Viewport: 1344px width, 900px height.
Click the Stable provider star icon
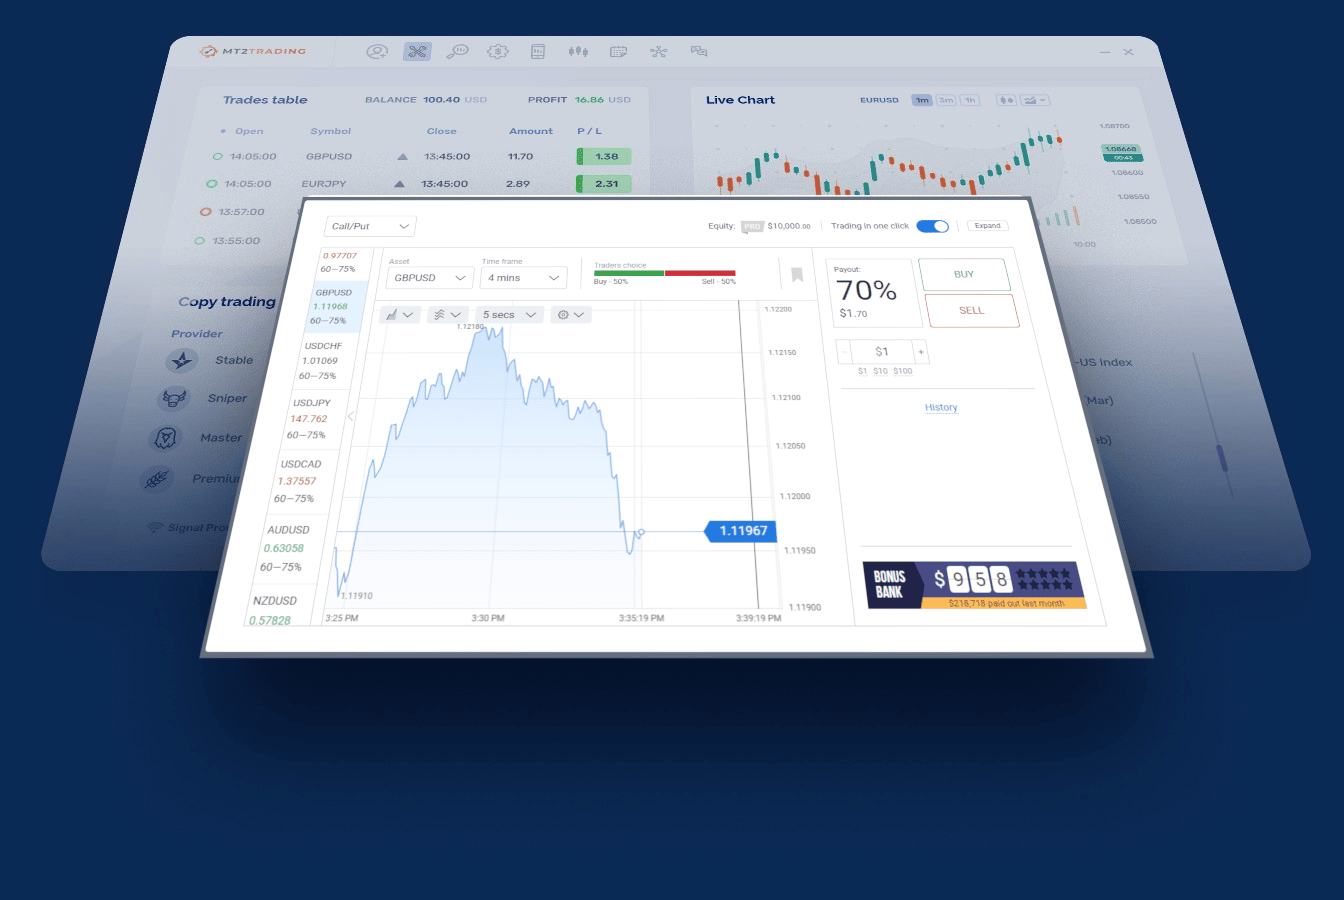pos(182,360)
